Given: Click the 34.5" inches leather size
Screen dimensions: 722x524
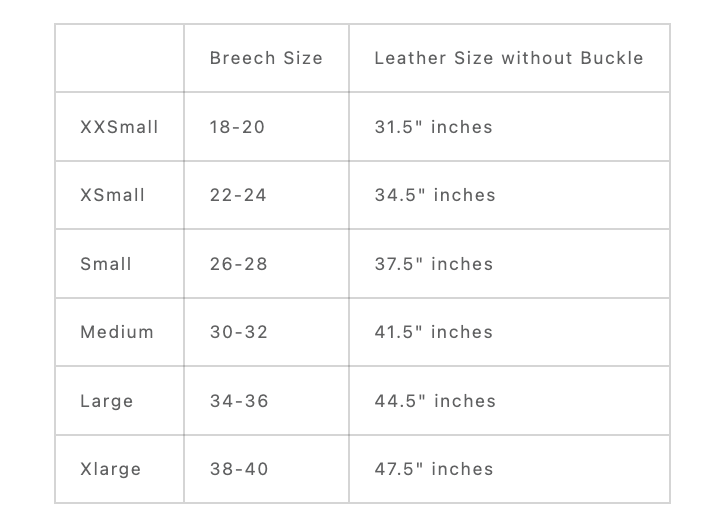Looking at the screenshot, I should click(x=435, y=195).
